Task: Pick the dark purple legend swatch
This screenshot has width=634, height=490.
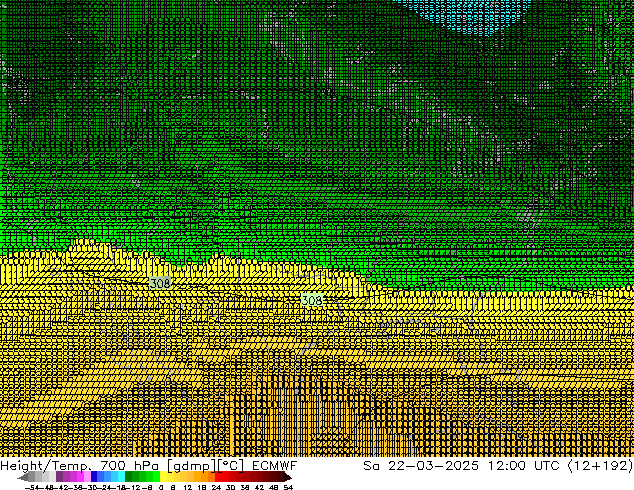Action: (x=59, y=477)
